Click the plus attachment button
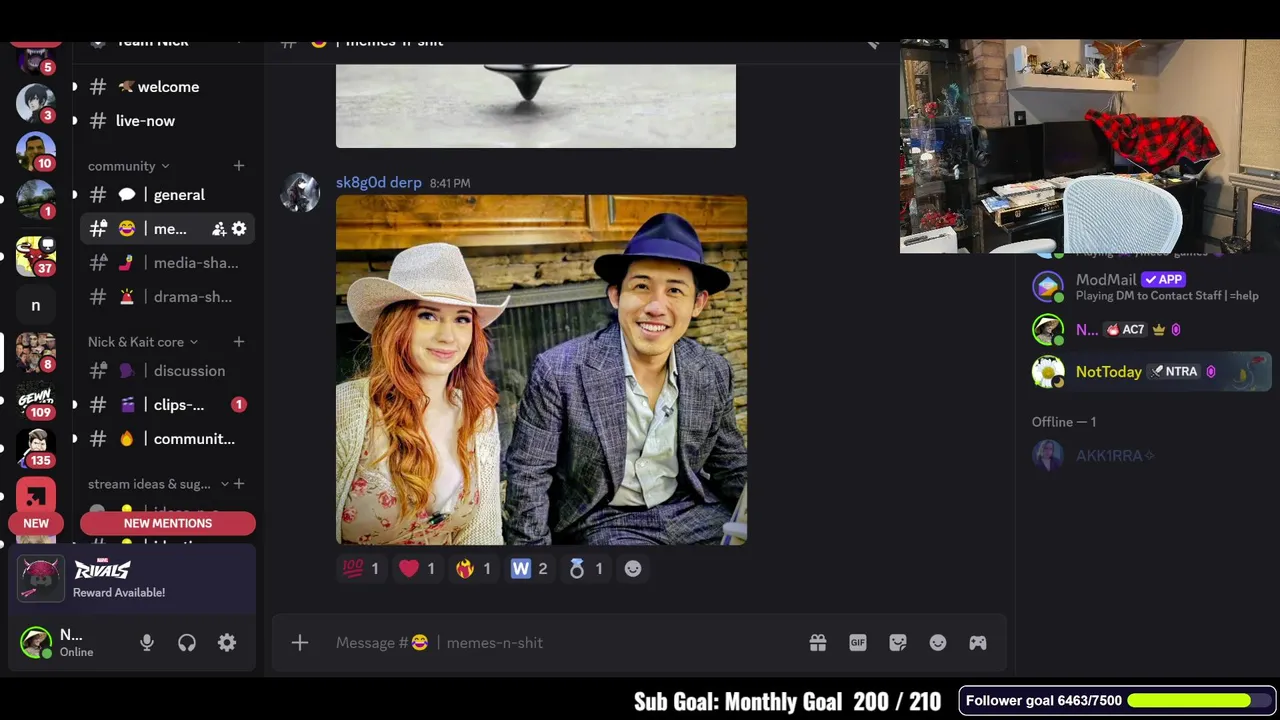1280x720 pixels. (300, 643)
